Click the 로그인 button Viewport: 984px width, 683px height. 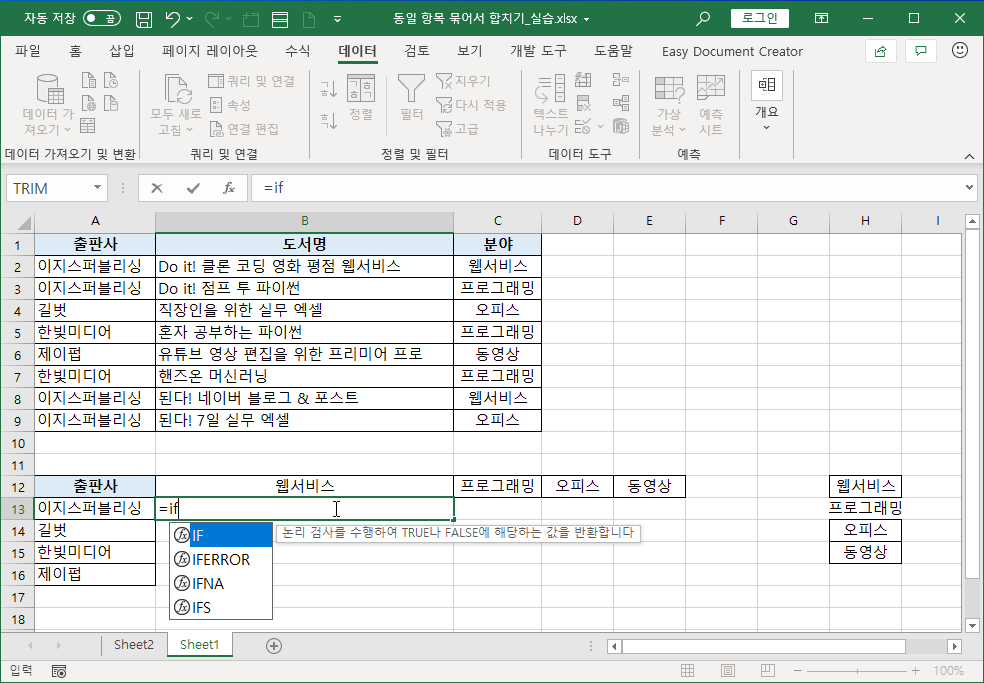(x=760, y=18)
